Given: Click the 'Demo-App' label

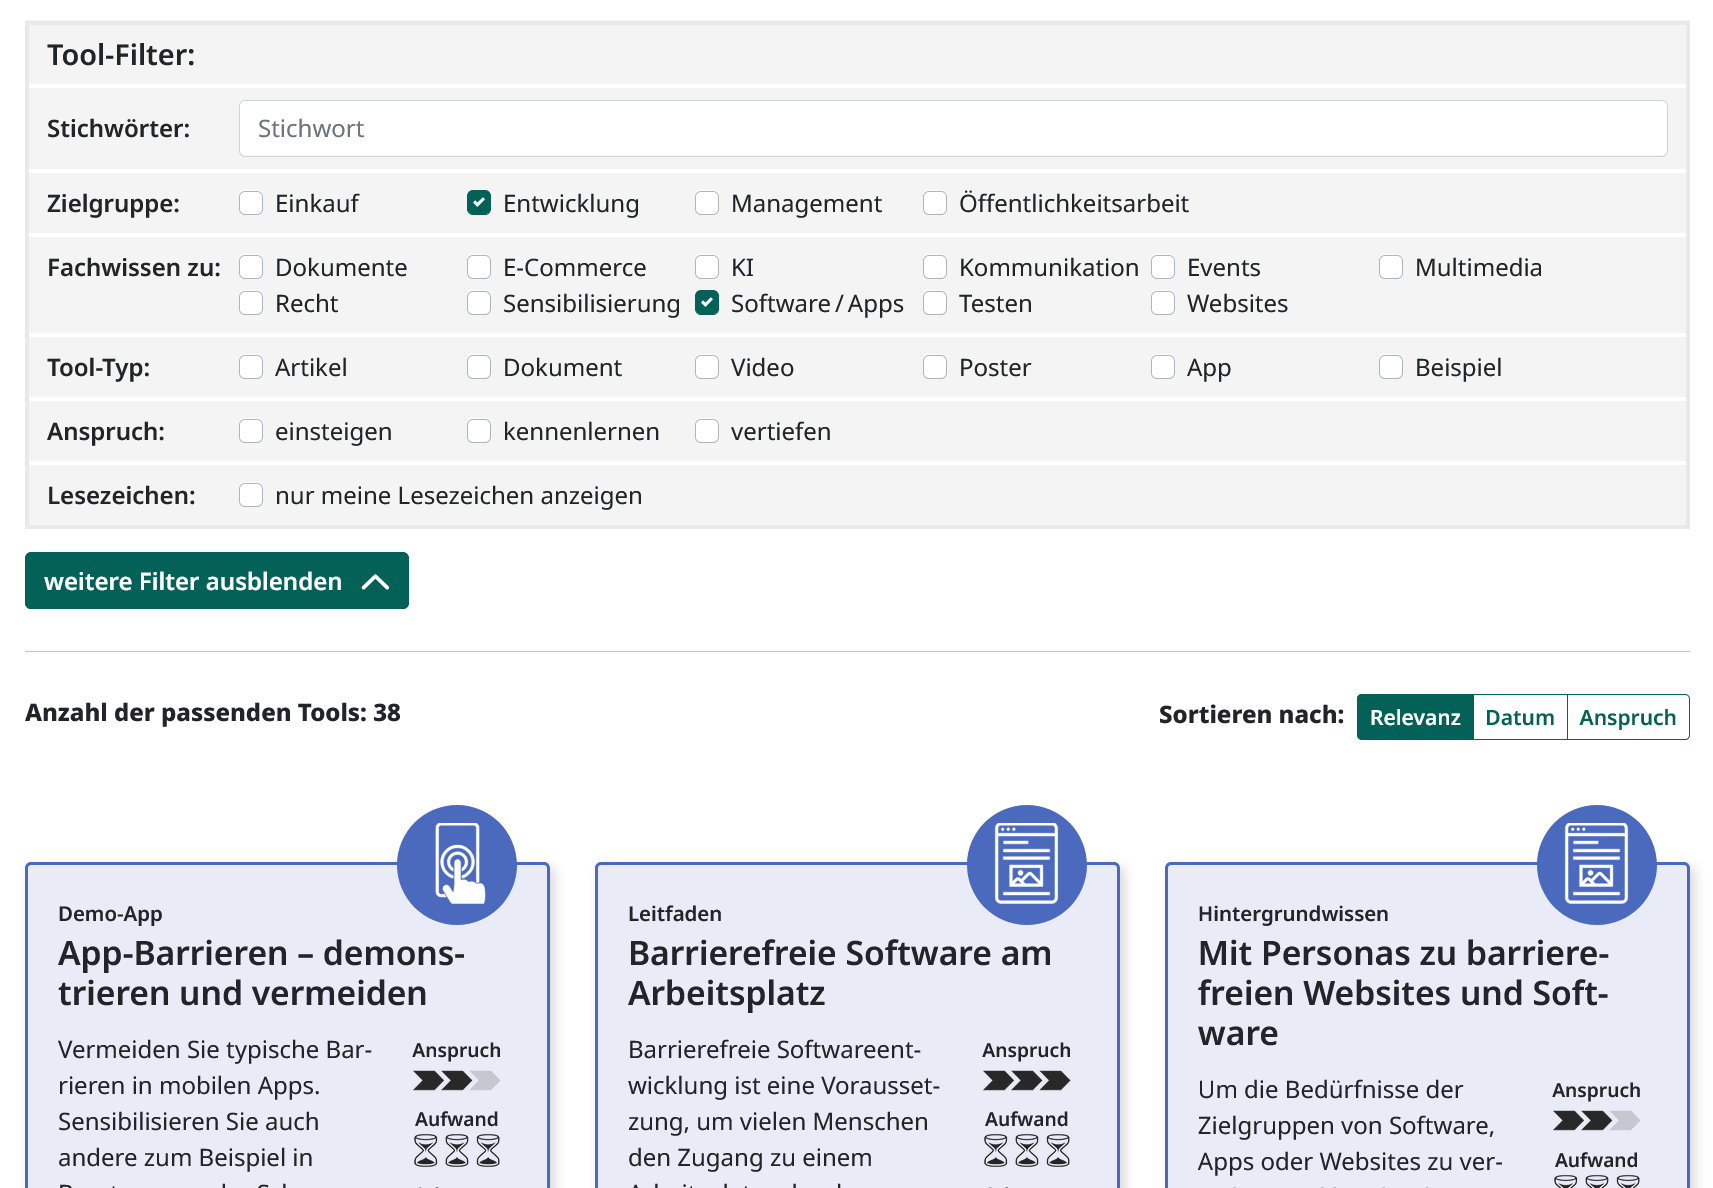Looking at the screenshot, I should [110, 914].
